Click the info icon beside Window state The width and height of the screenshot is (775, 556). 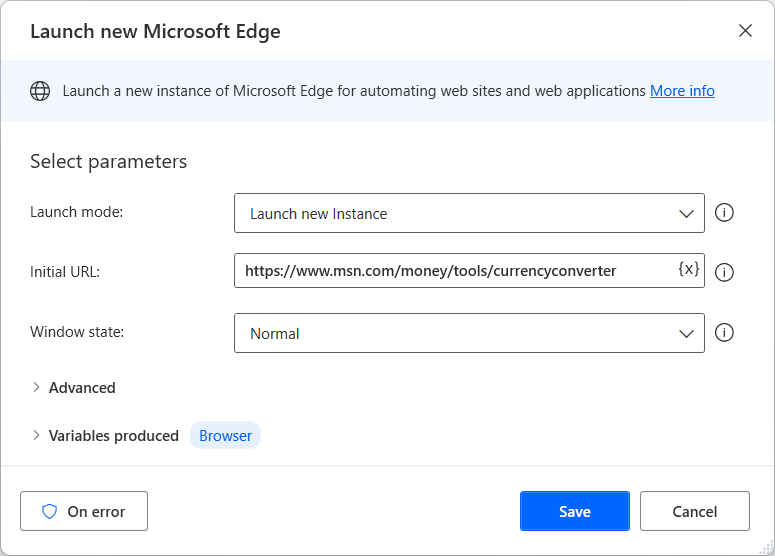click(724, 333)
